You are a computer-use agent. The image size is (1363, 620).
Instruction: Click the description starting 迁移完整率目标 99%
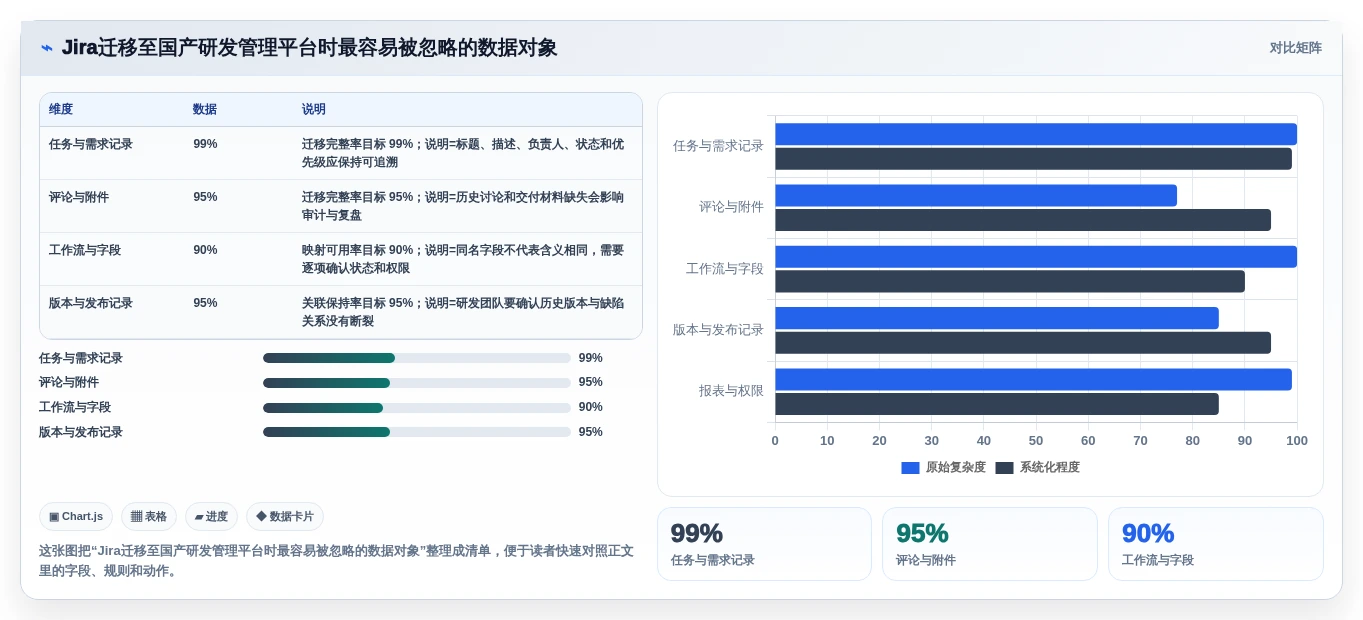pos(464,153)
